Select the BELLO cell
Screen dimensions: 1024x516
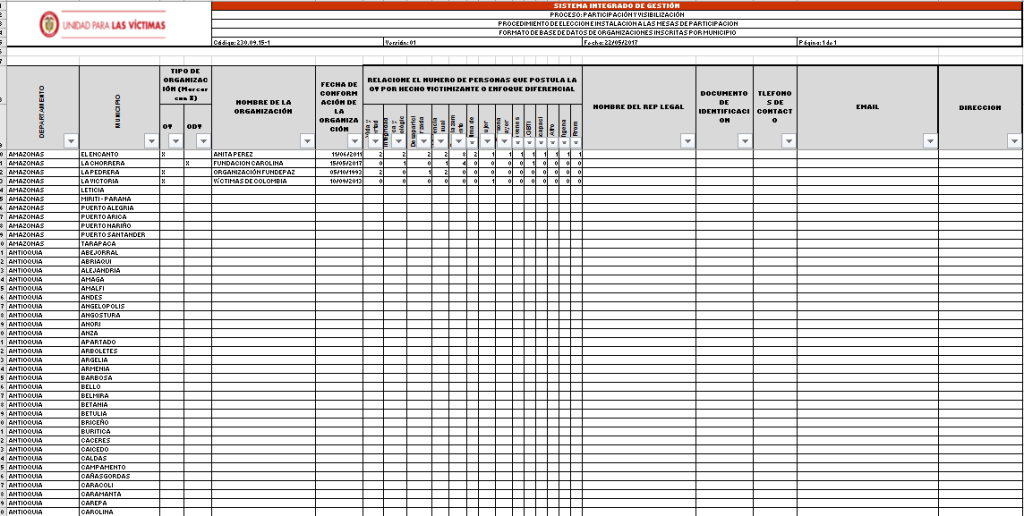pos(120,387)
